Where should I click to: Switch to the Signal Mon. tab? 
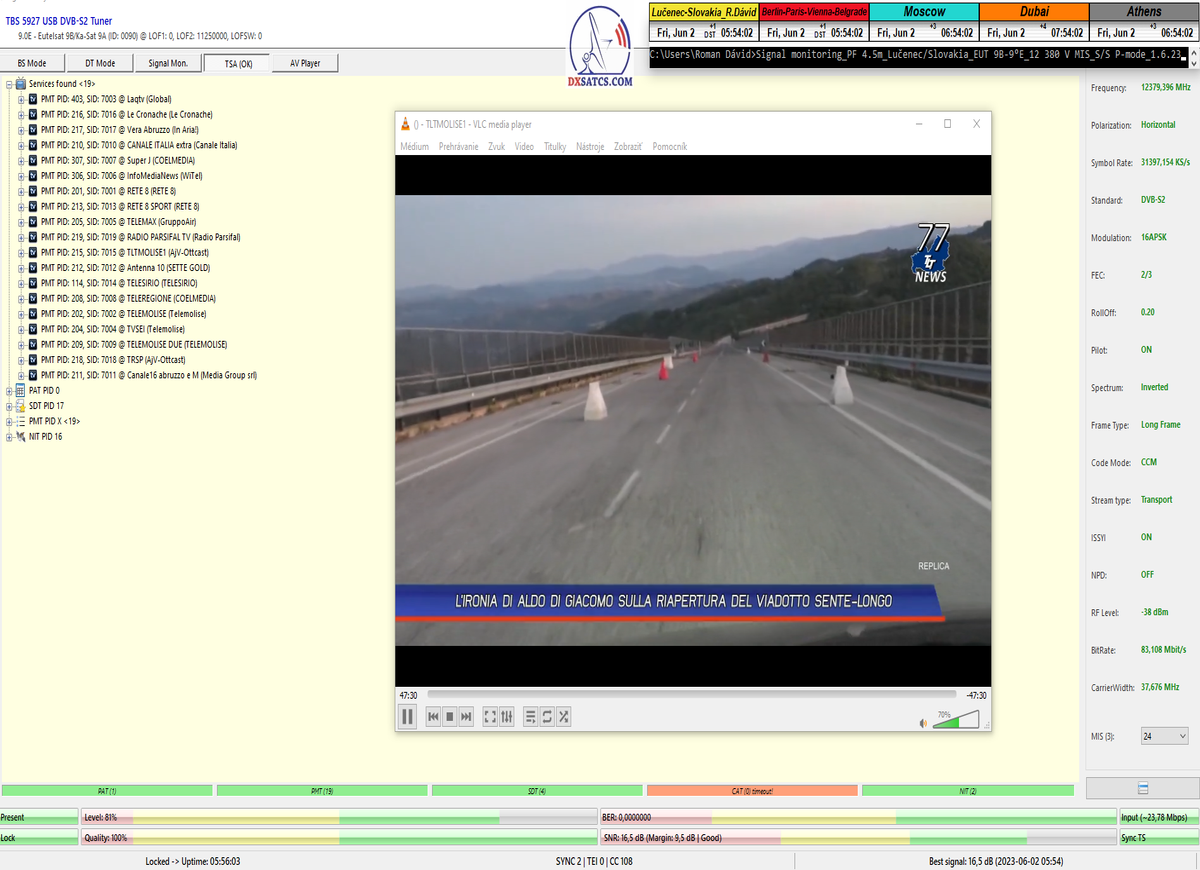pos(167,63)
